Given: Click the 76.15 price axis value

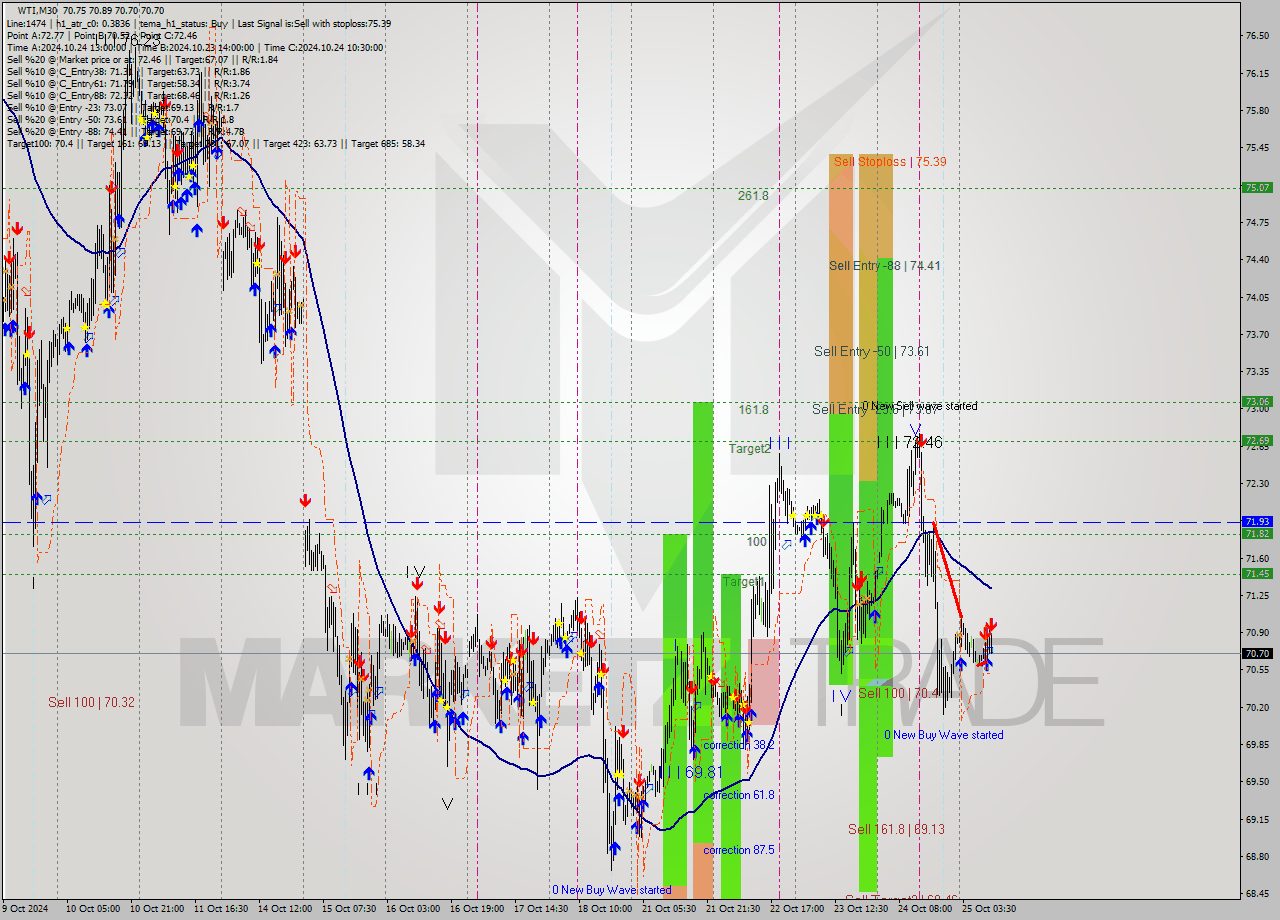Looking at the screenshot, I should 1256,73.
